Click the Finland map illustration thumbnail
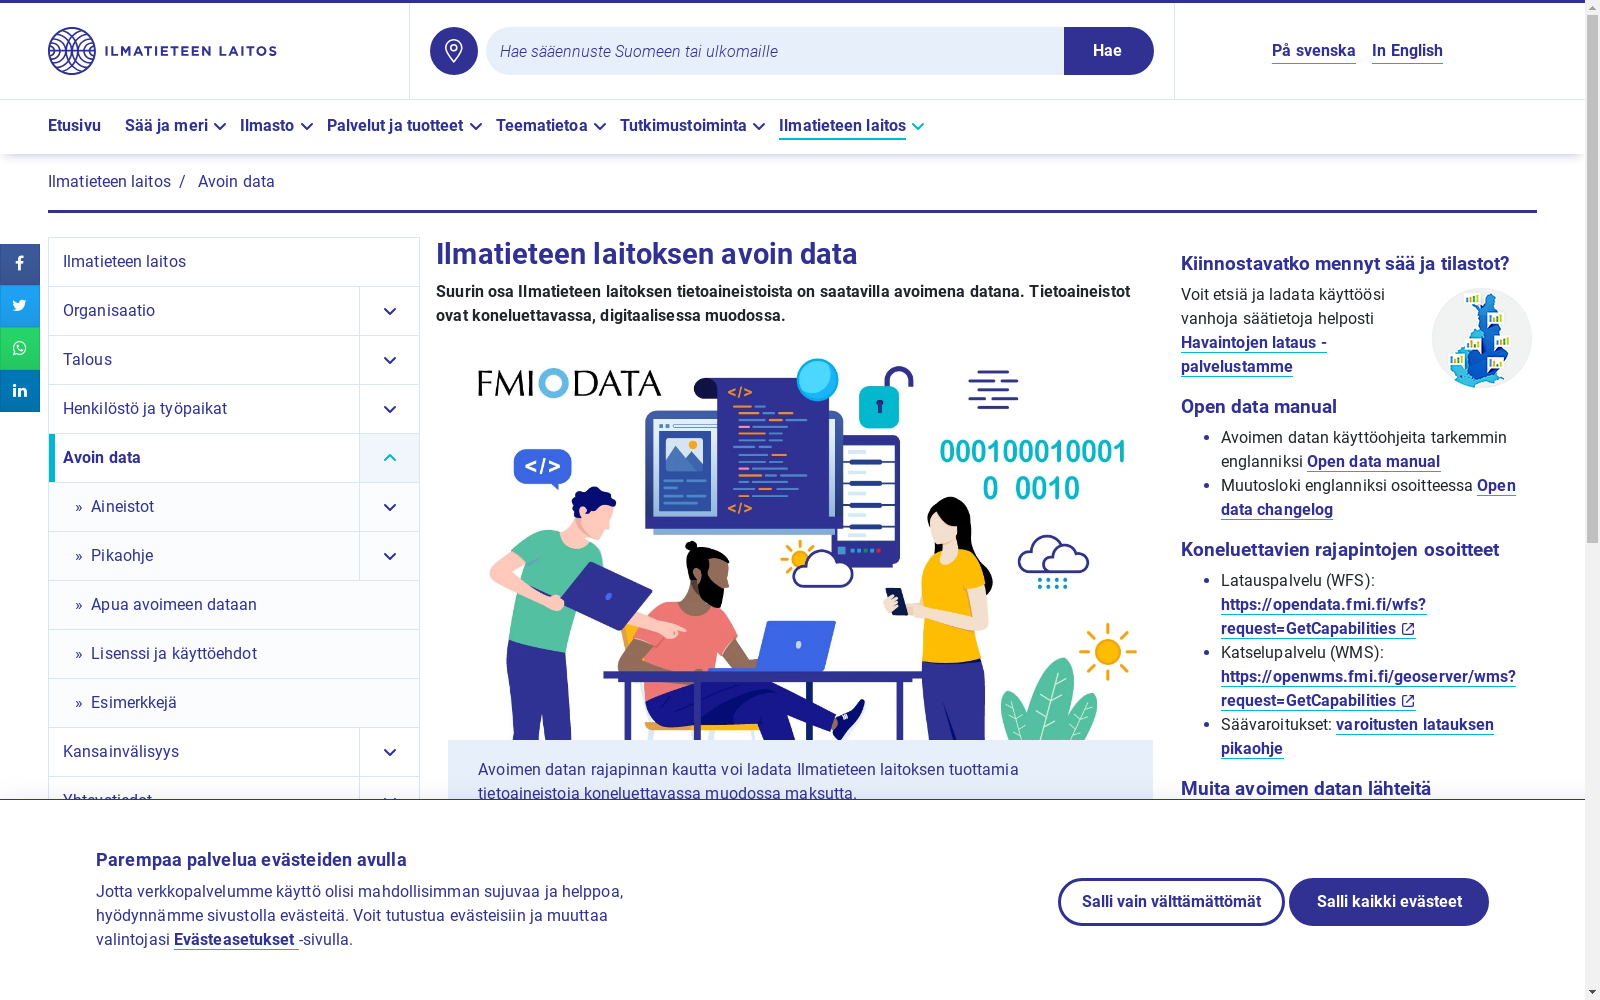Viewport: 1600px width, 1000px height. [1482, 338]
